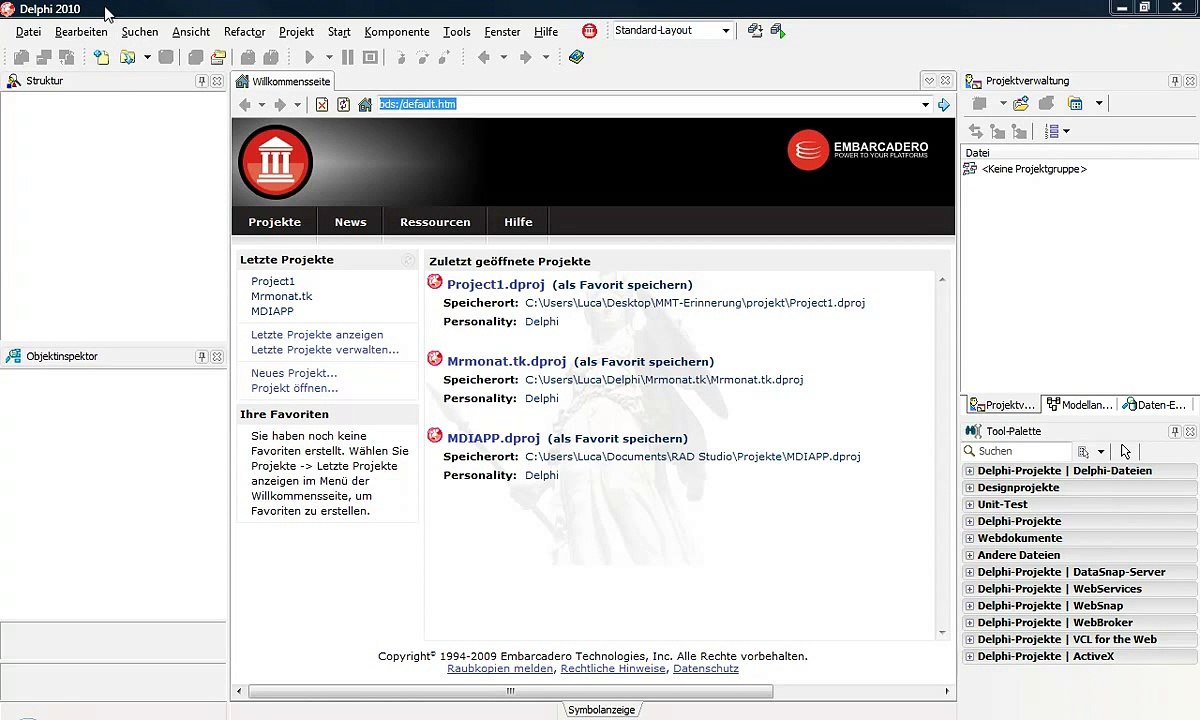Click the new items icon in main toolbar
1200x720 pixels.
pyautogui.click(x=101, y=57)
